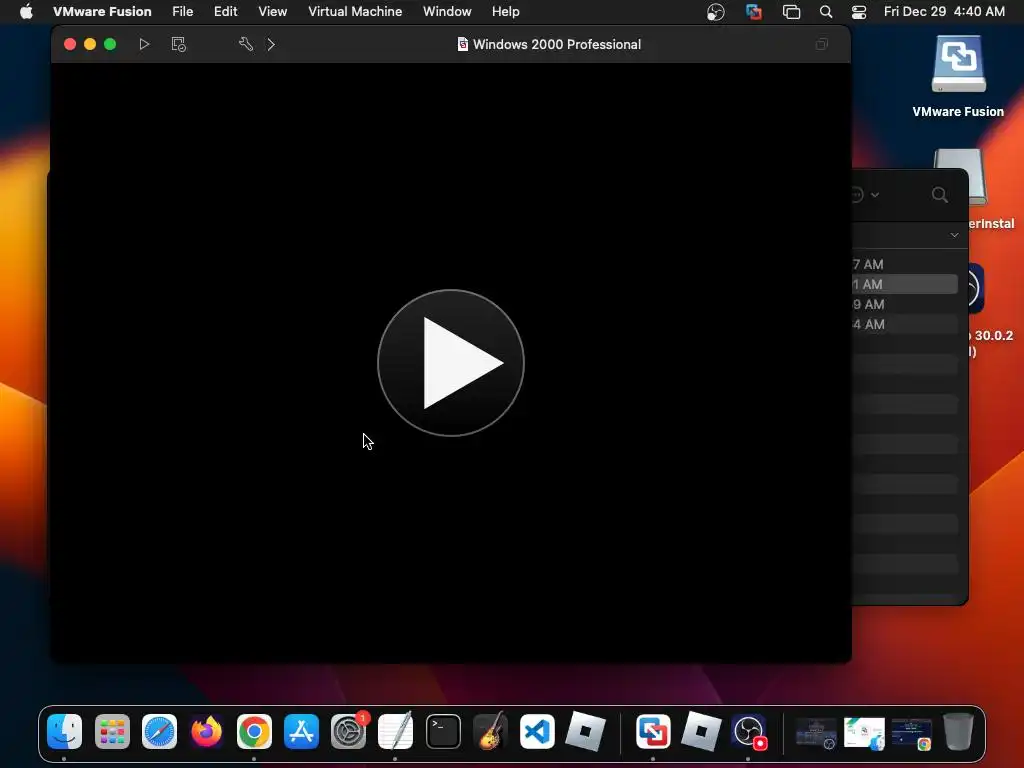Click the OBS status icon in the menu bar

point(716,12)
